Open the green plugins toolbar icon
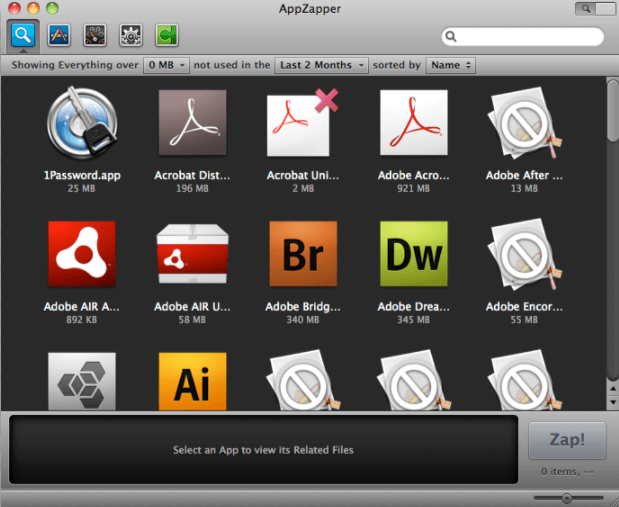This screenshot has height=507, width=619. point(167,35)
